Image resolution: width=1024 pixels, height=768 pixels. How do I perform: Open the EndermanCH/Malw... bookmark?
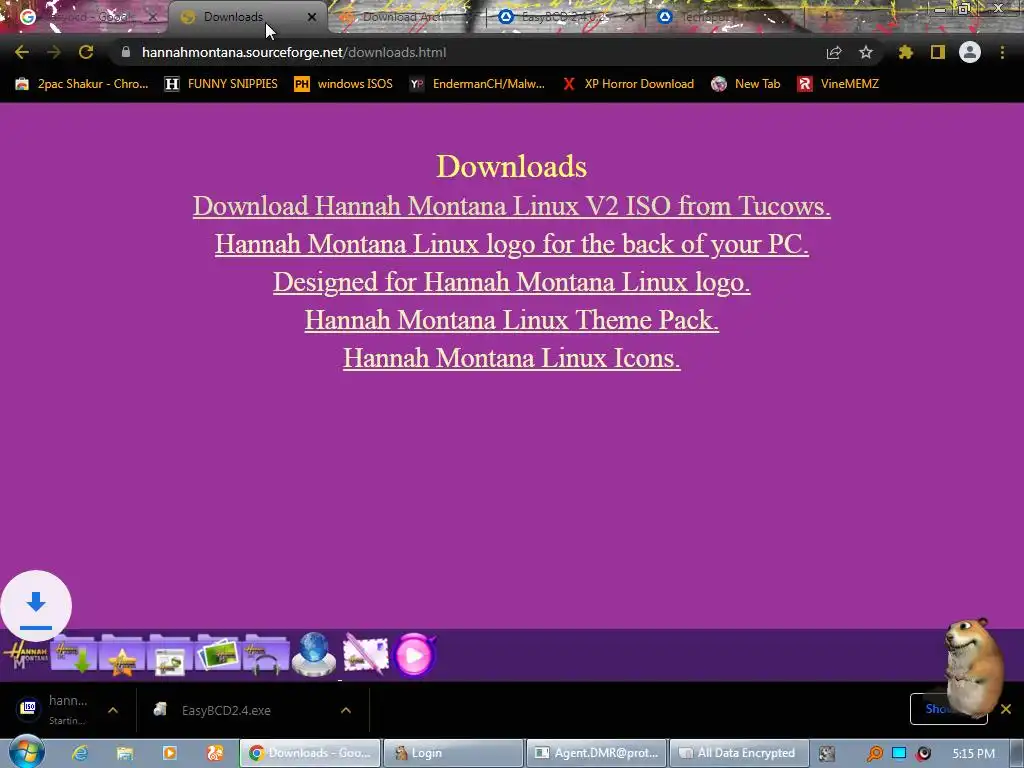(x=477, y=84)
